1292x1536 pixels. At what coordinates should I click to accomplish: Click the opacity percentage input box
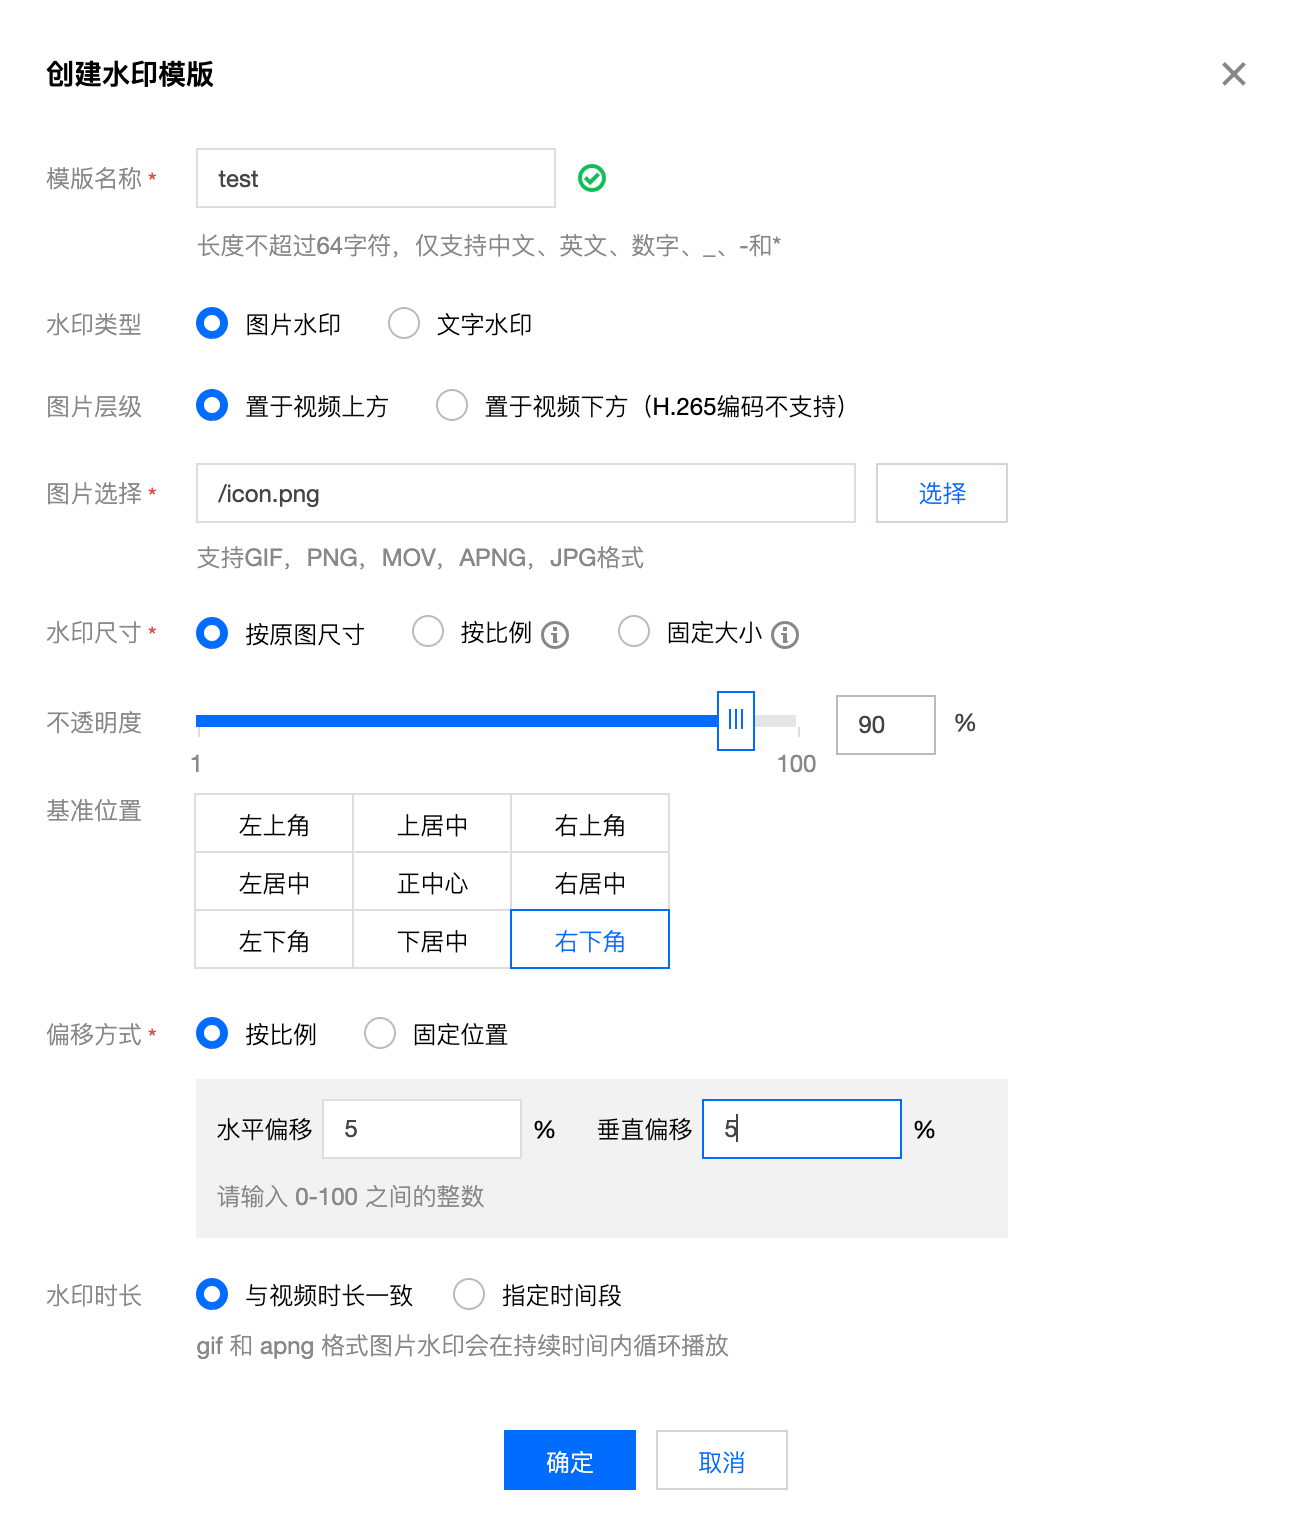tap(884, 725)
